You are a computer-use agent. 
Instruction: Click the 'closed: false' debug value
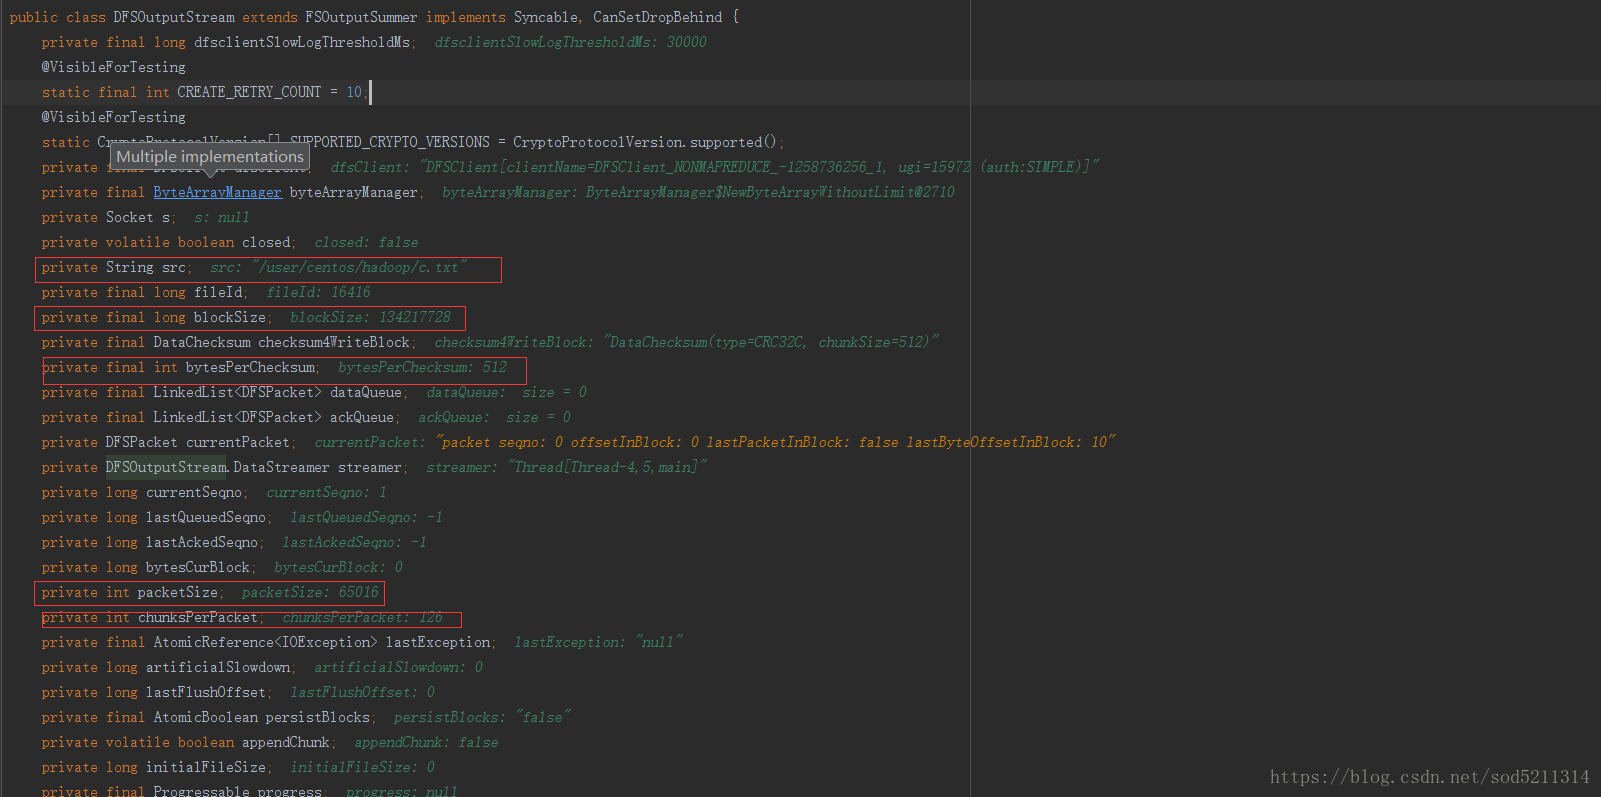366,242
